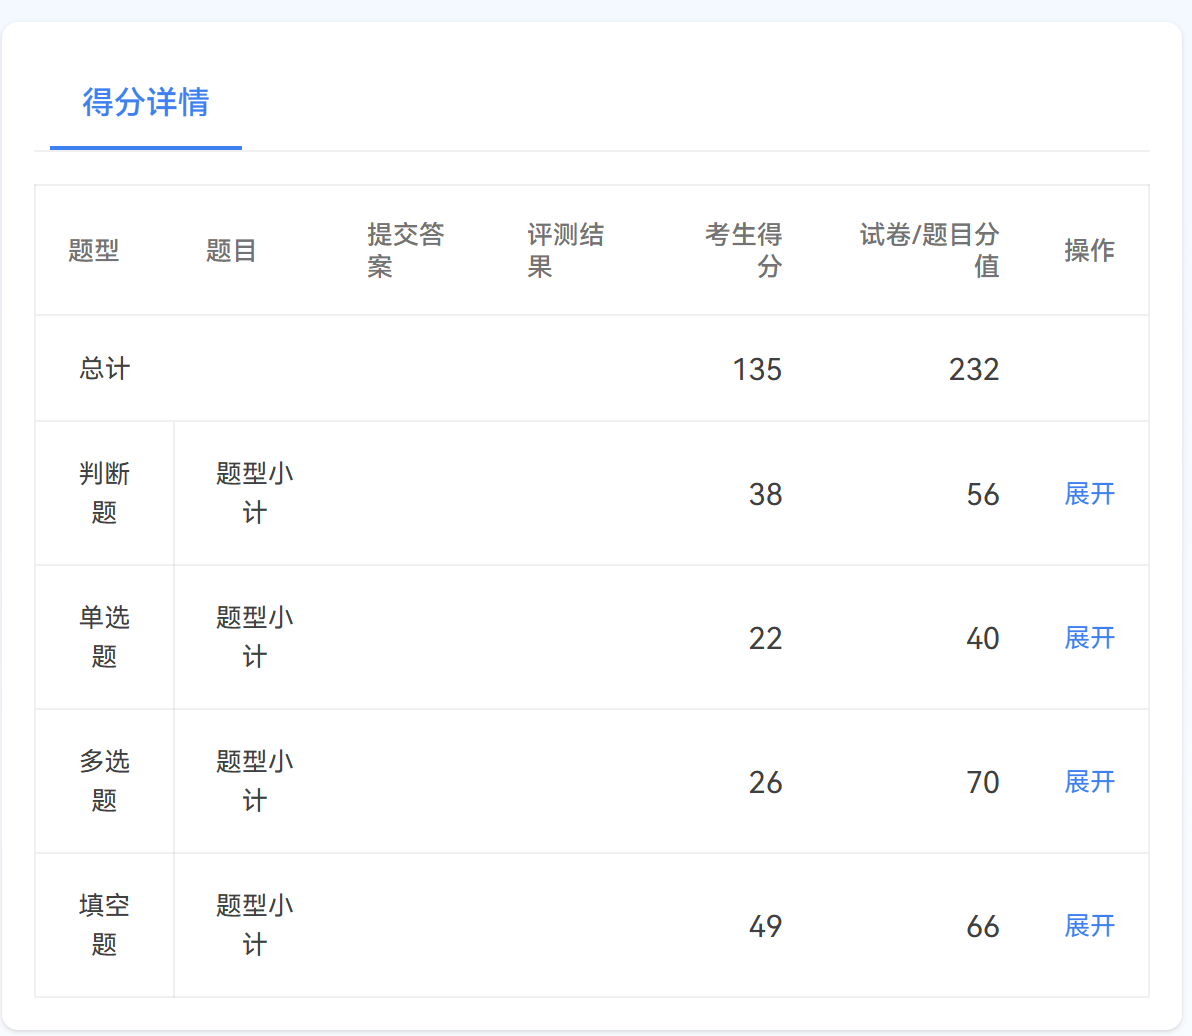
Task: Click the 多选题 question type cell
Action: (x=105, y=781)
